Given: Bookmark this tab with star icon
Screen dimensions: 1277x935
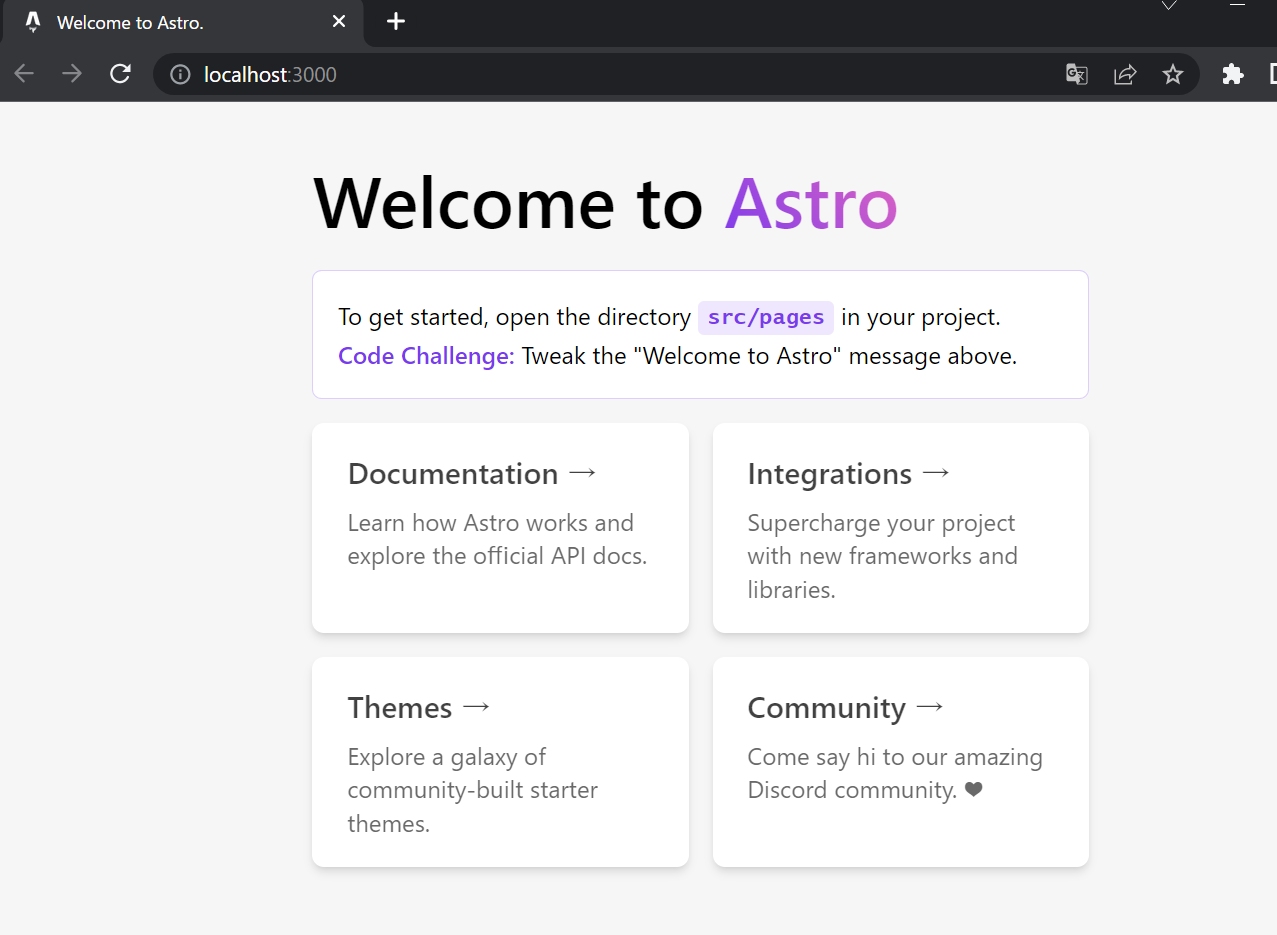Looking at the screenshot, I should (x=1173, y=74).
